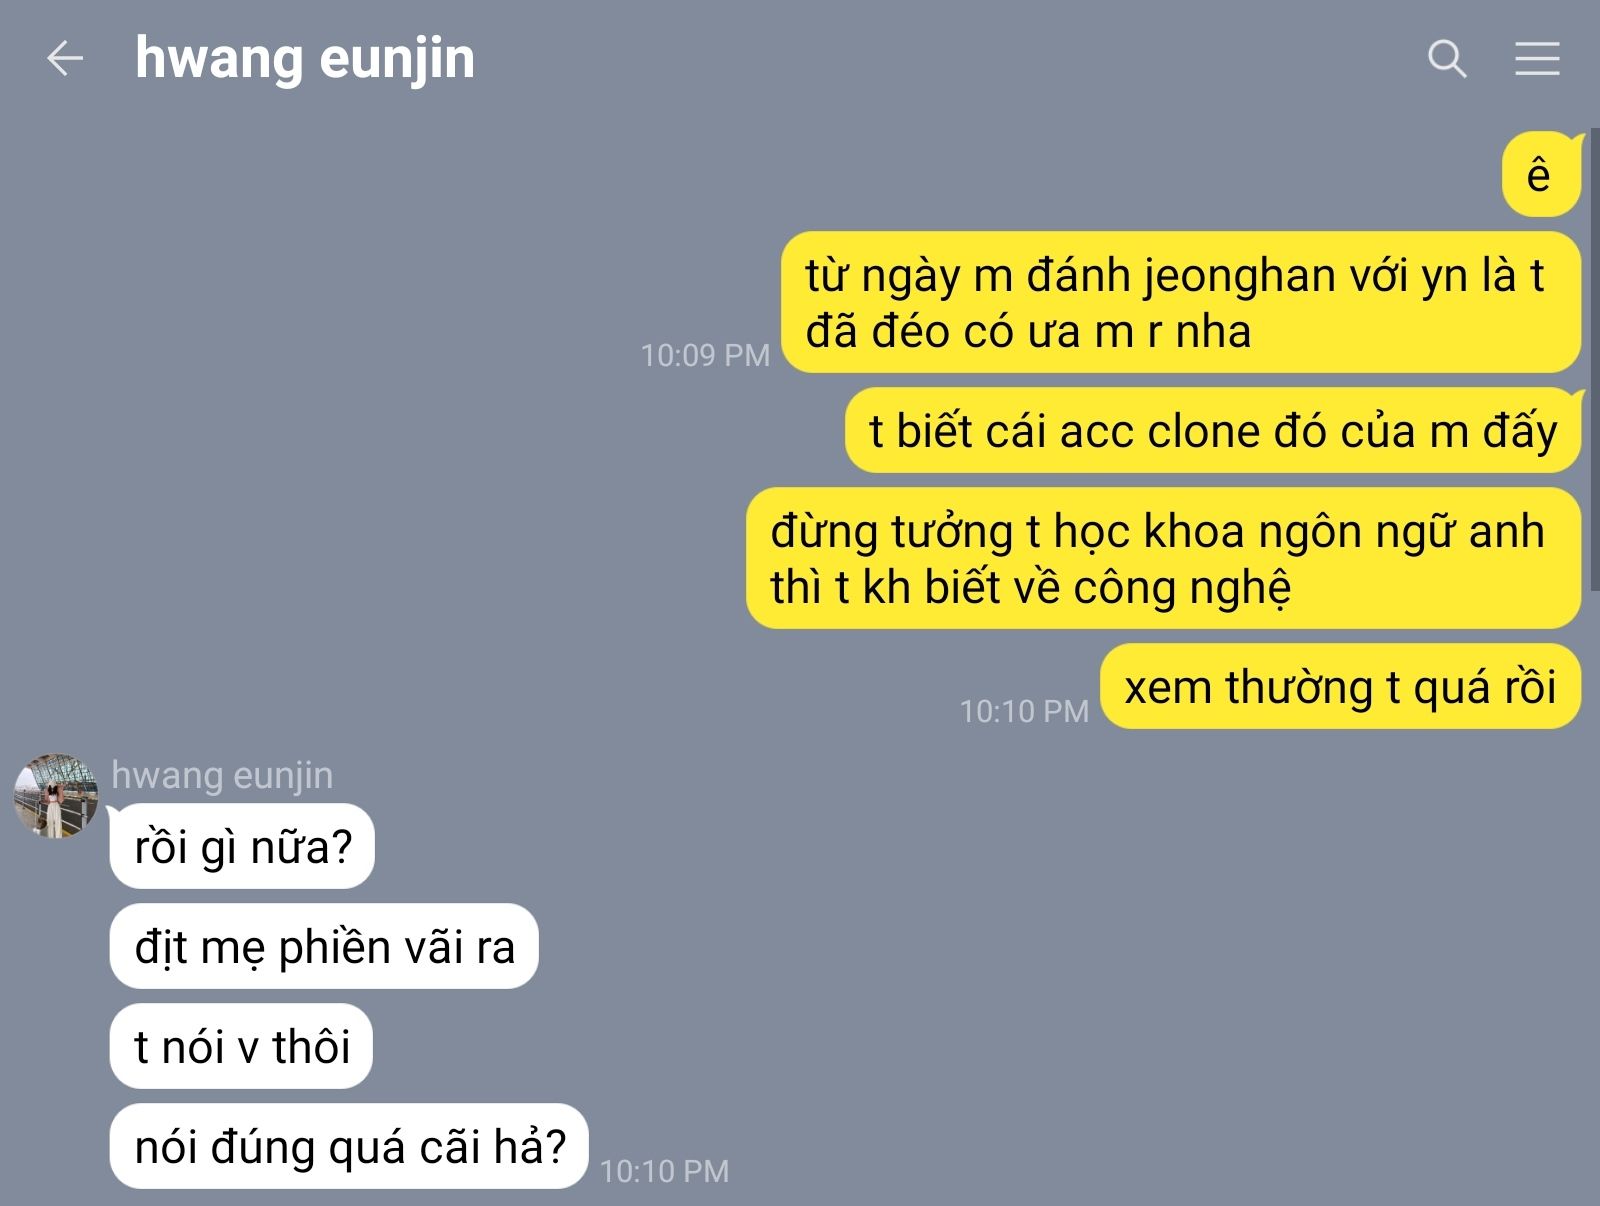The height and width of the screenshot is (1206, 1600).
Task: Select the 'rồi gì nữa?' reply bubble
Action: [x=242, y=846]
